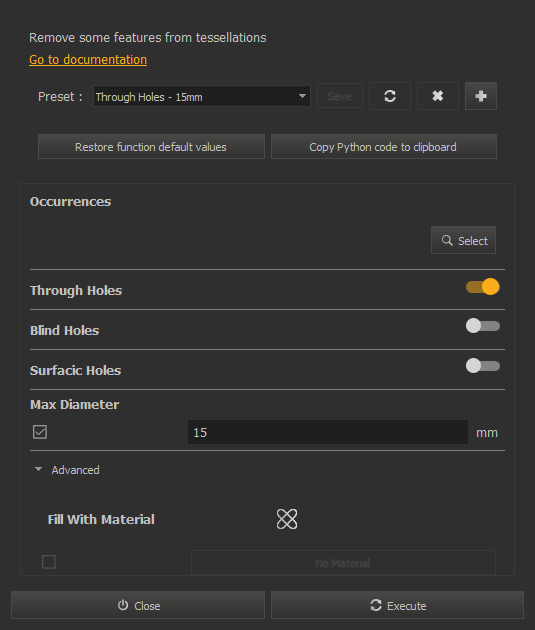Open the Go to documentation link
The width and height of the screenshot is (535, 630).
point(88,59)
